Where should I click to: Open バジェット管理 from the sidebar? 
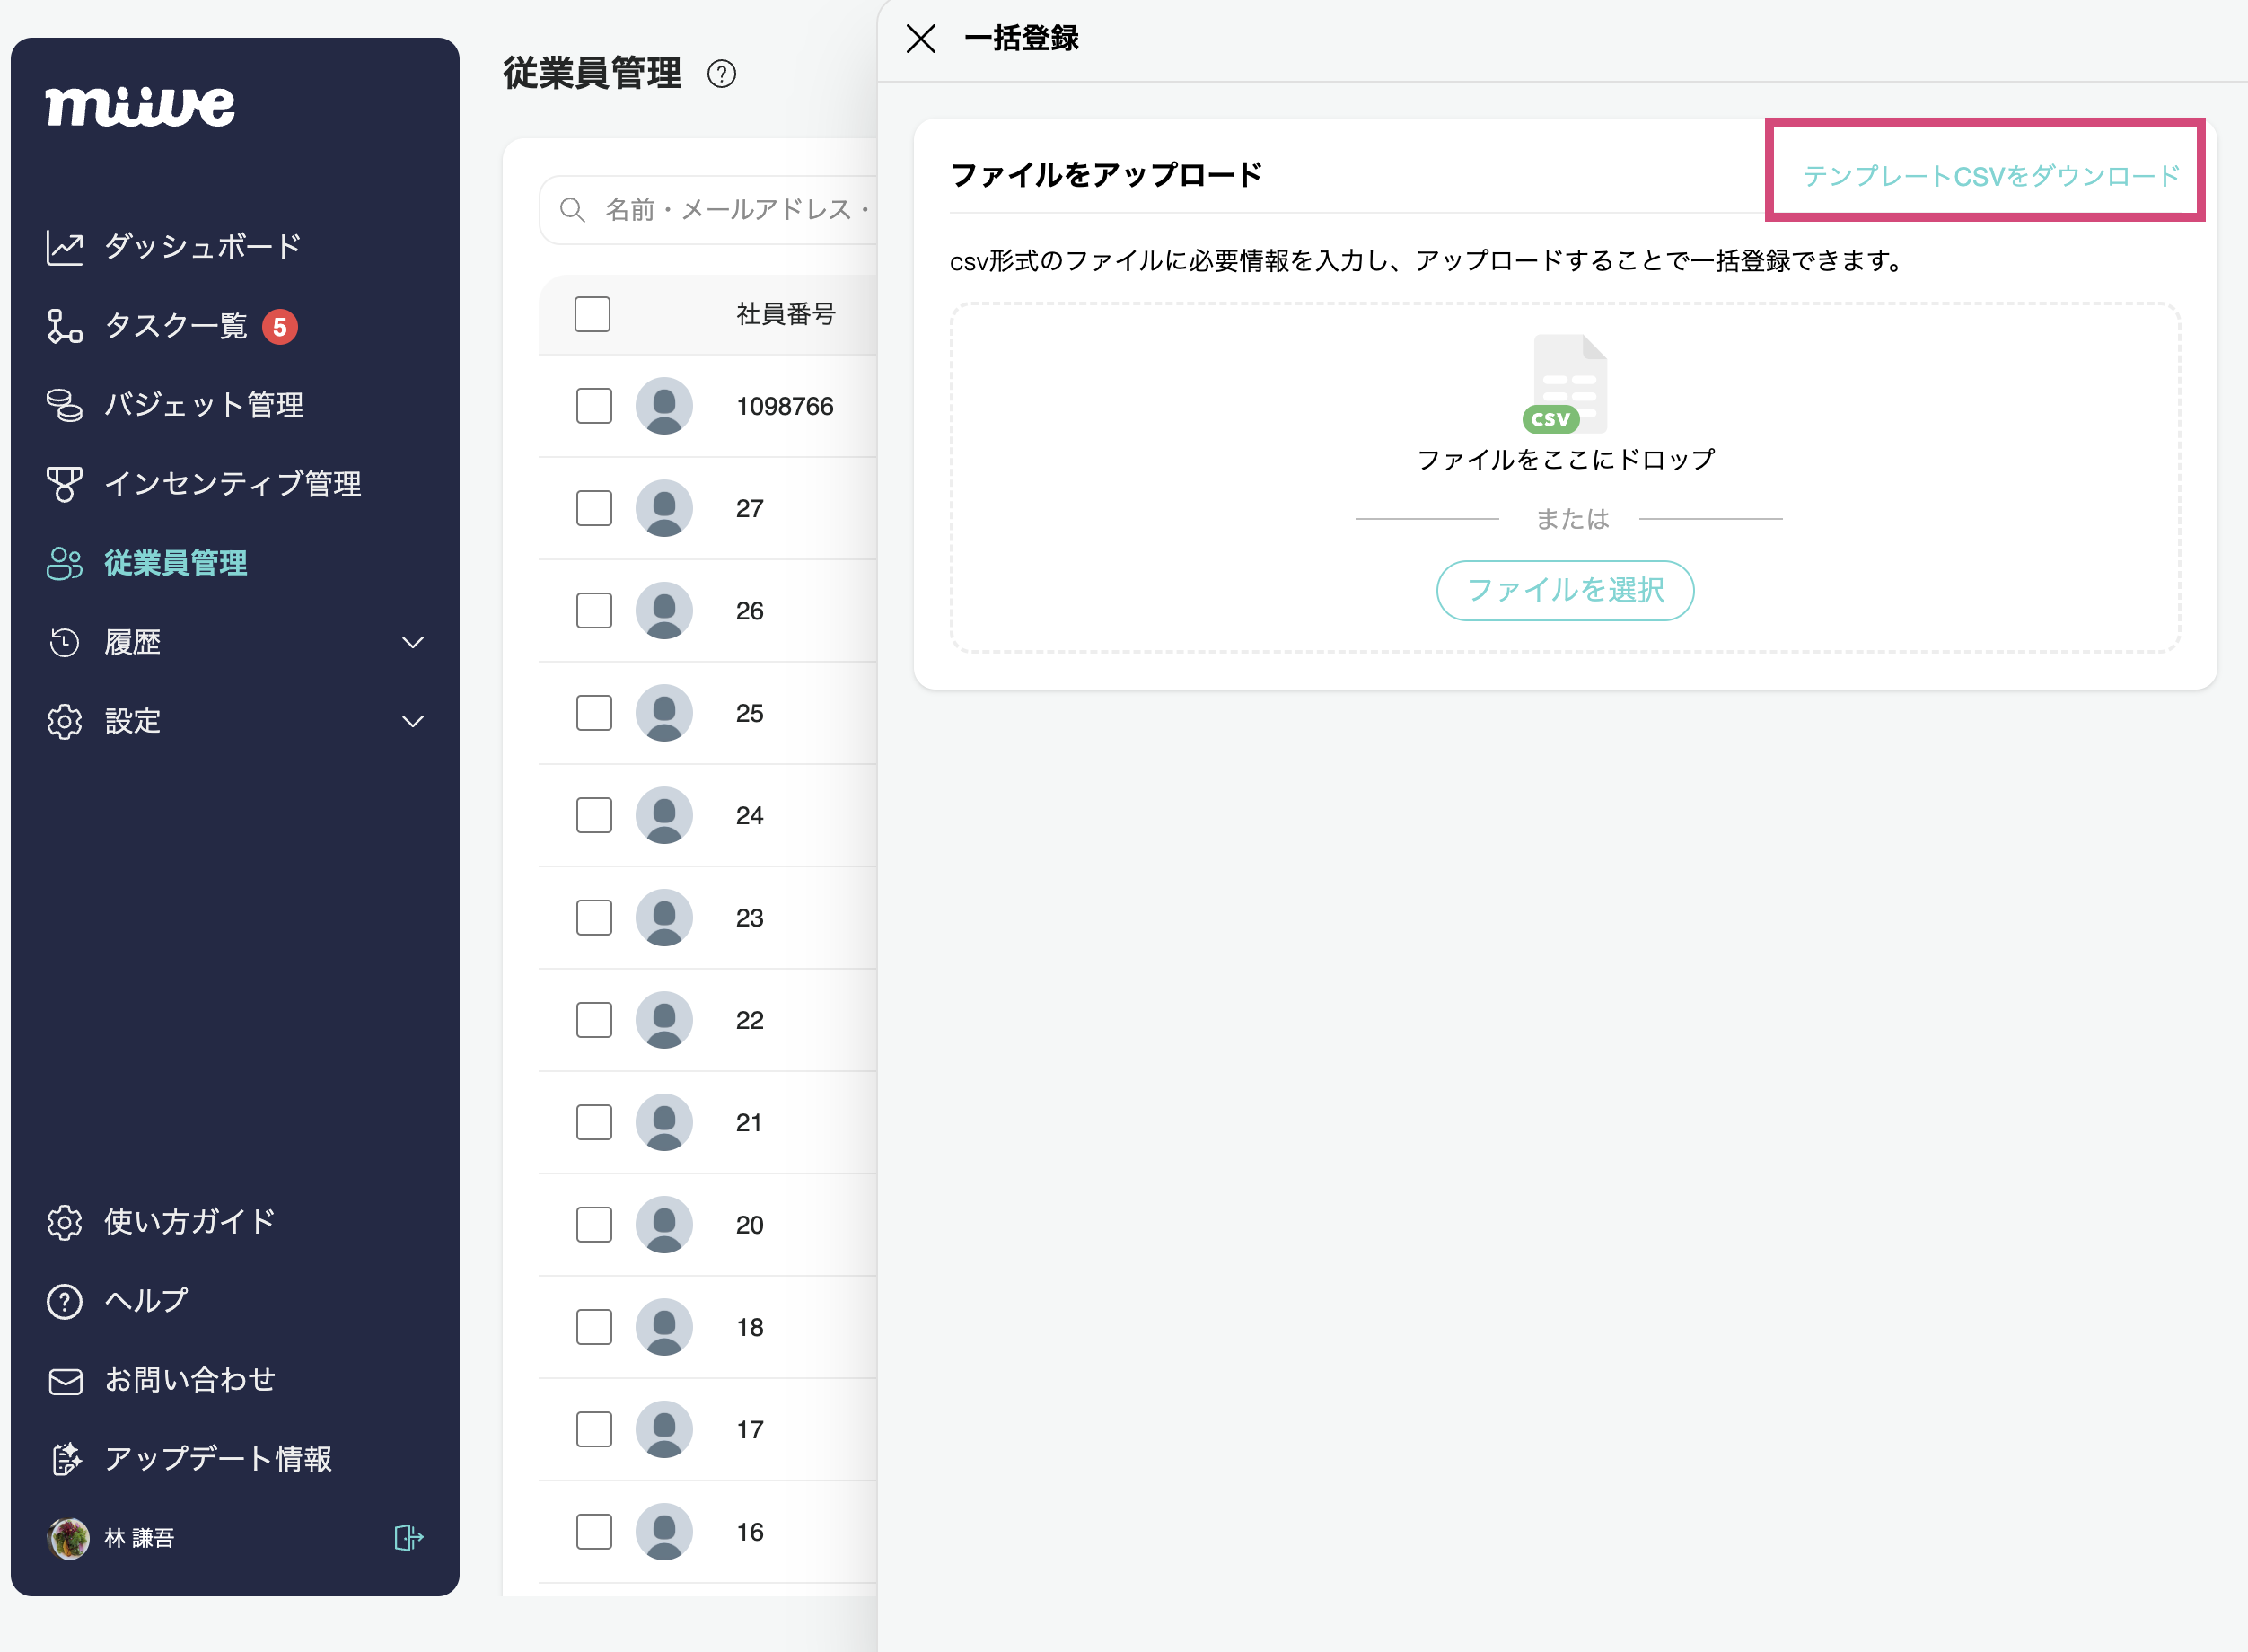tap(64, 404)
